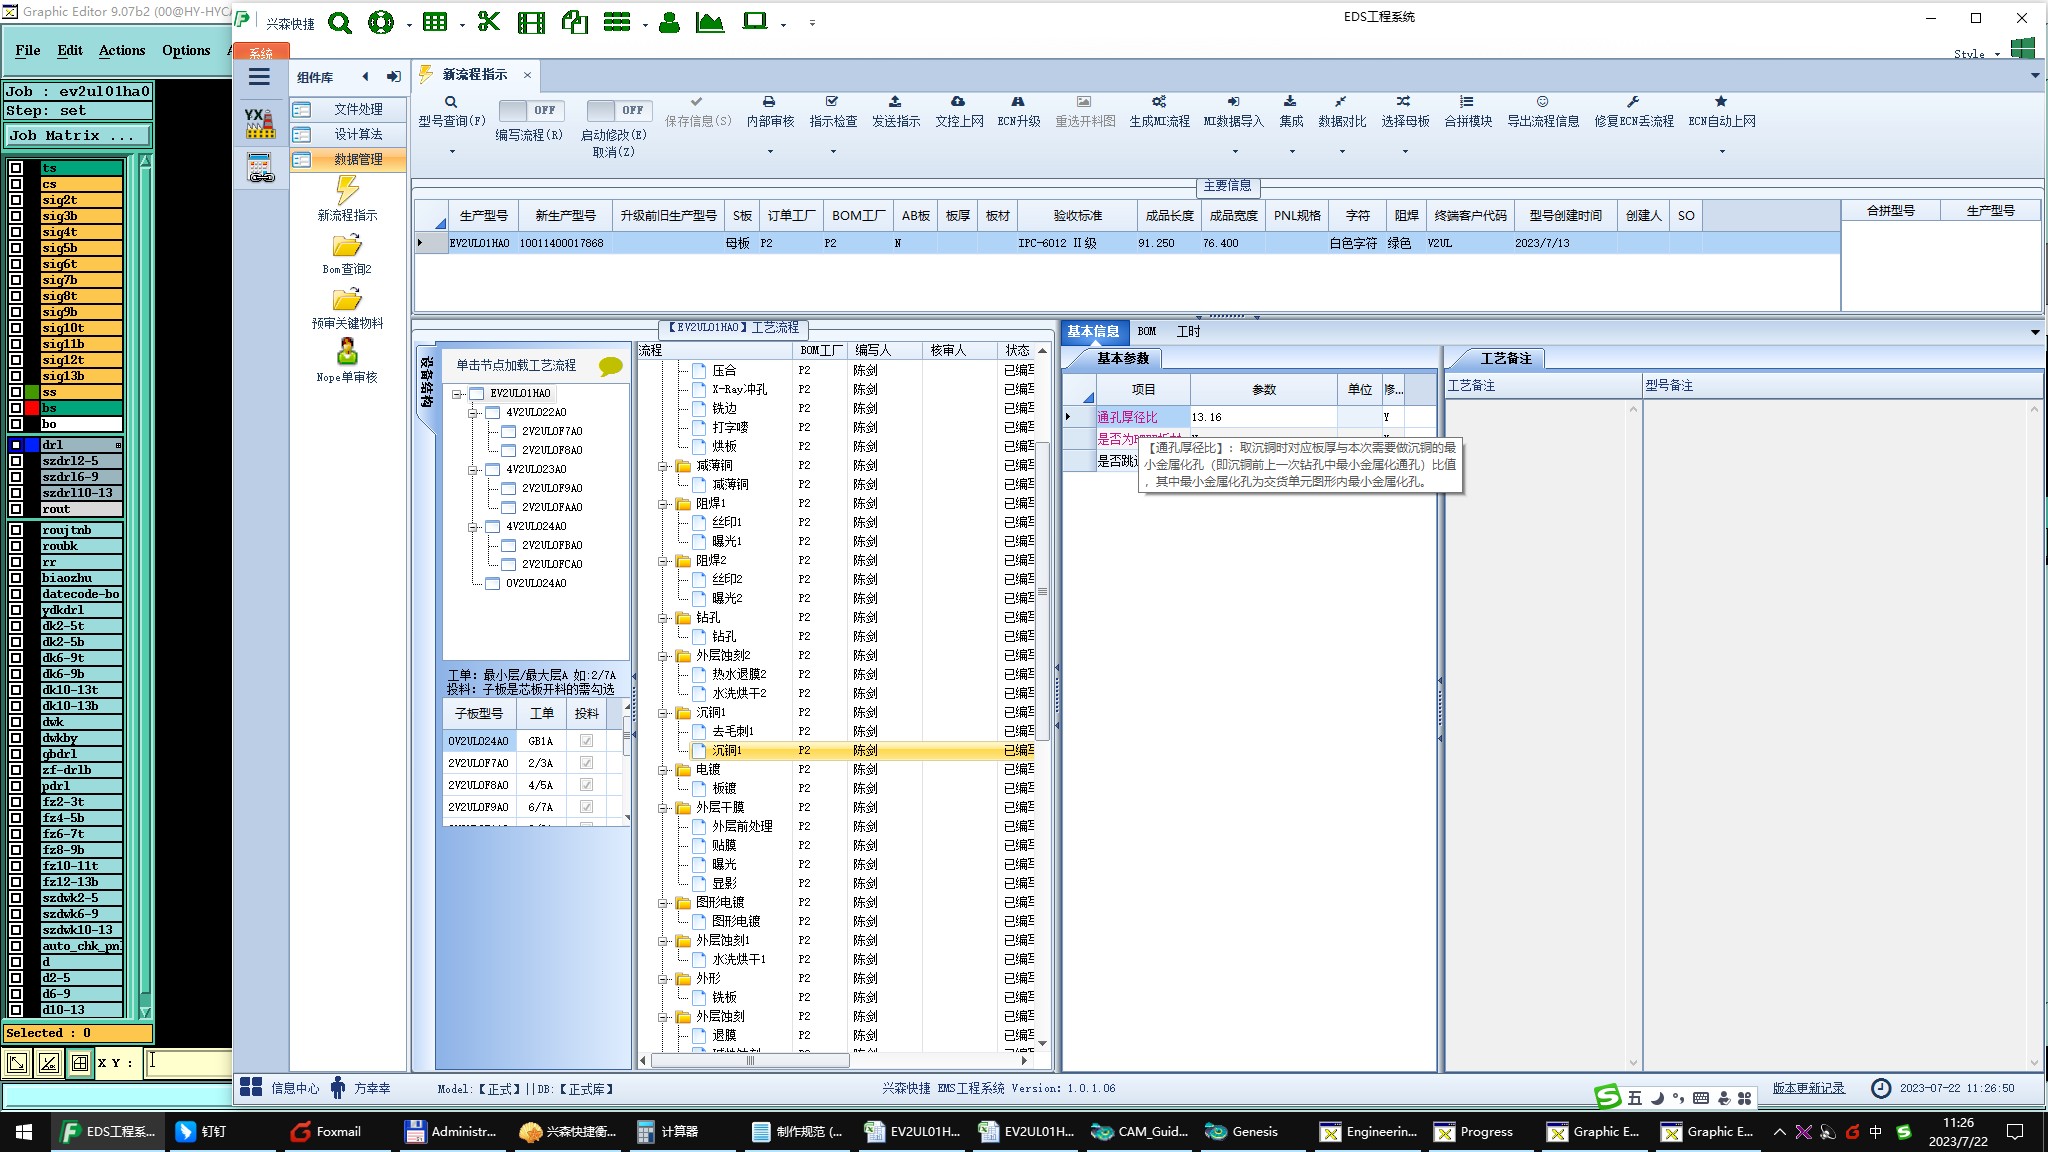Toggle the 编写流程 OFF switch
The image size is (2048, 1152).
pyautogui.click(x=530, y=110)
